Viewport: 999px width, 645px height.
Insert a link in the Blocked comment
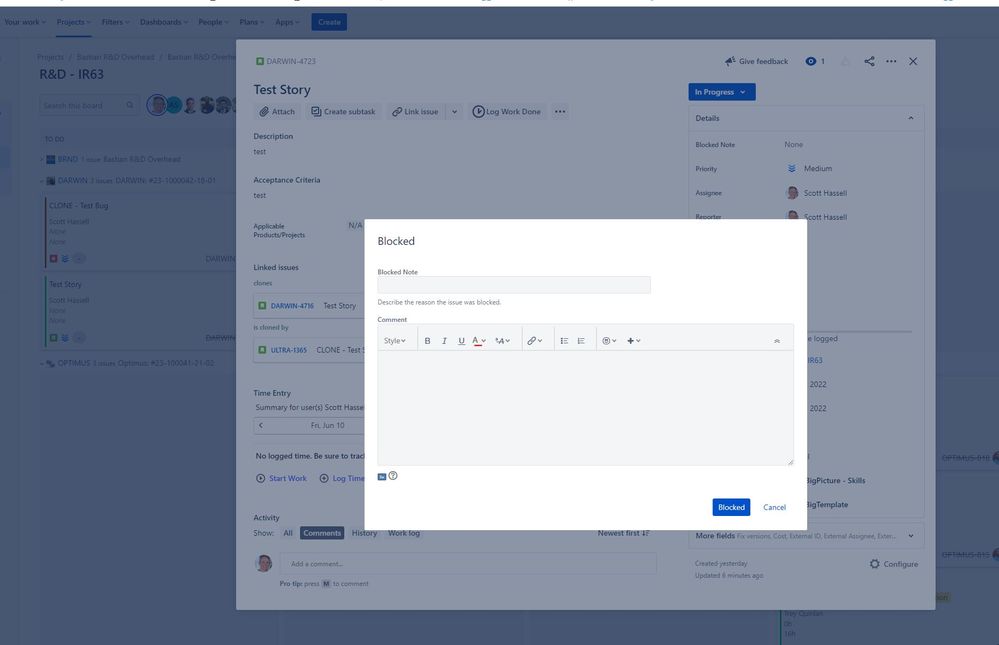pyautogui.click(x=532, y=340)
